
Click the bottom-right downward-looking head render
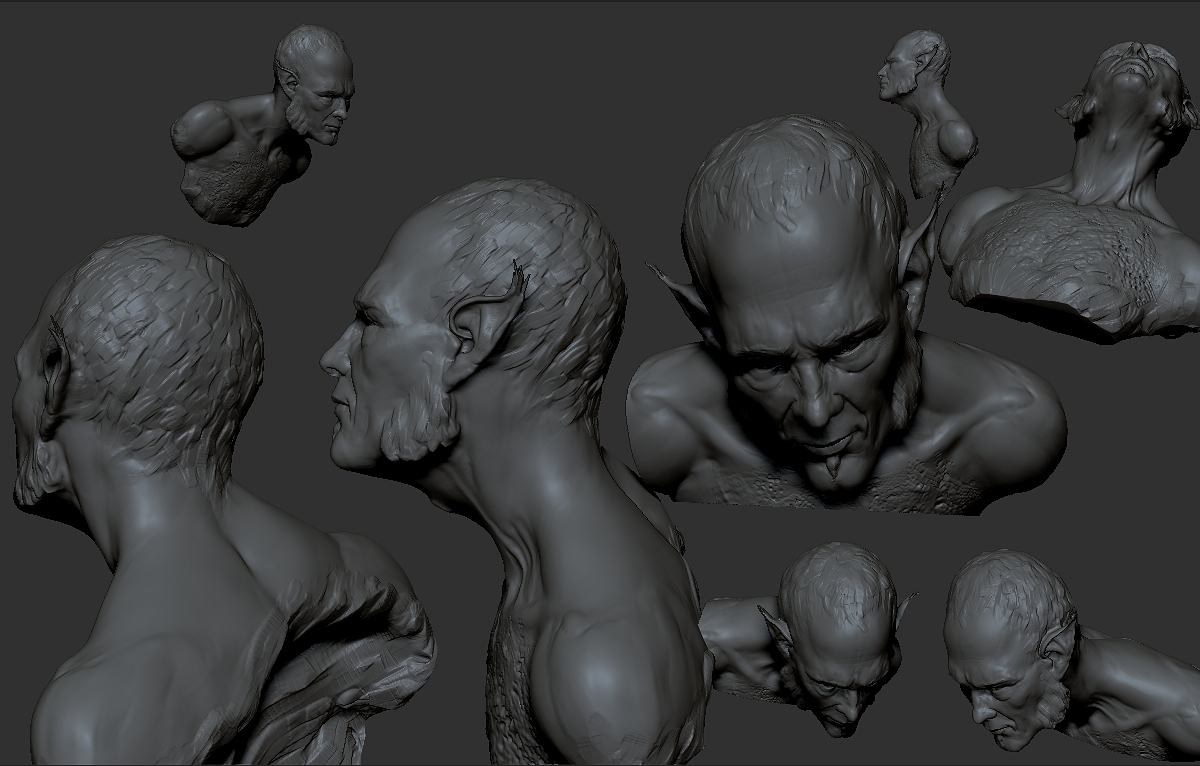click(1070, 655)
